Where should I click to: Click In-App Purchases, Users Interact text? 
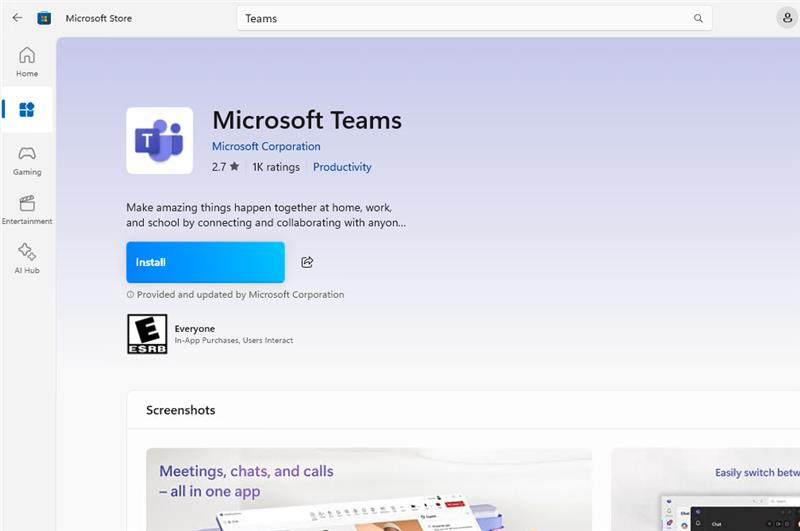click(234, 340)
